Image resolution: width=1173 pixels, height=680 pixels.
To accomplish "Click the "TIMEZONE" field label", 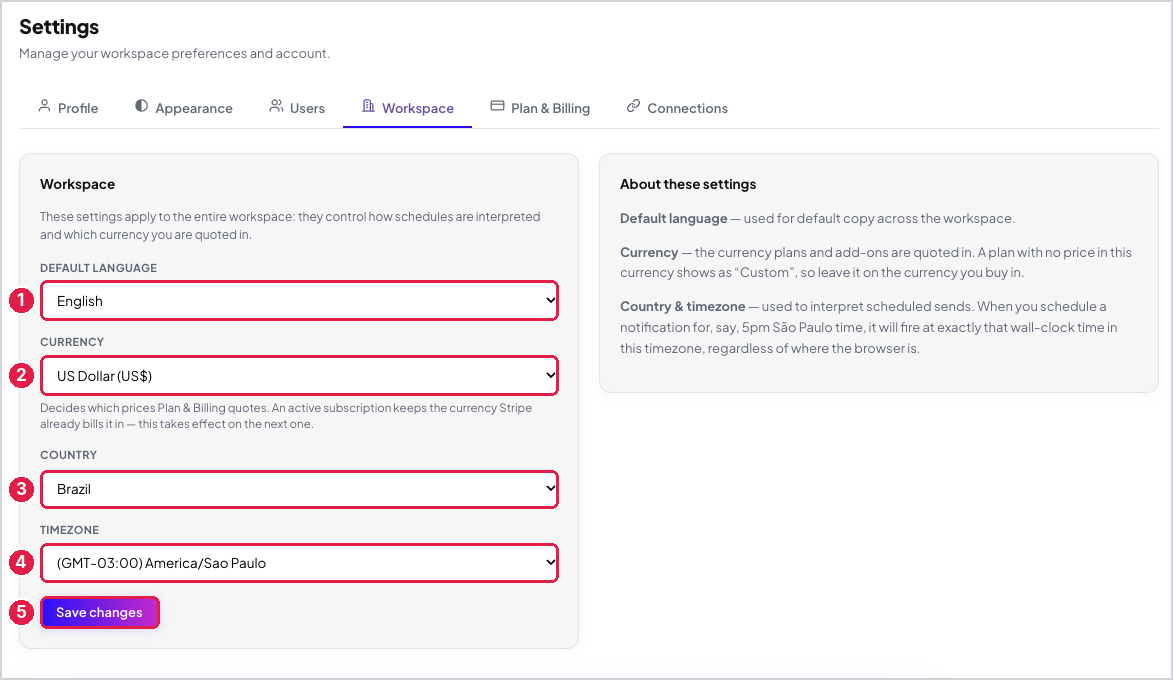I will click(x=70, y=530).
